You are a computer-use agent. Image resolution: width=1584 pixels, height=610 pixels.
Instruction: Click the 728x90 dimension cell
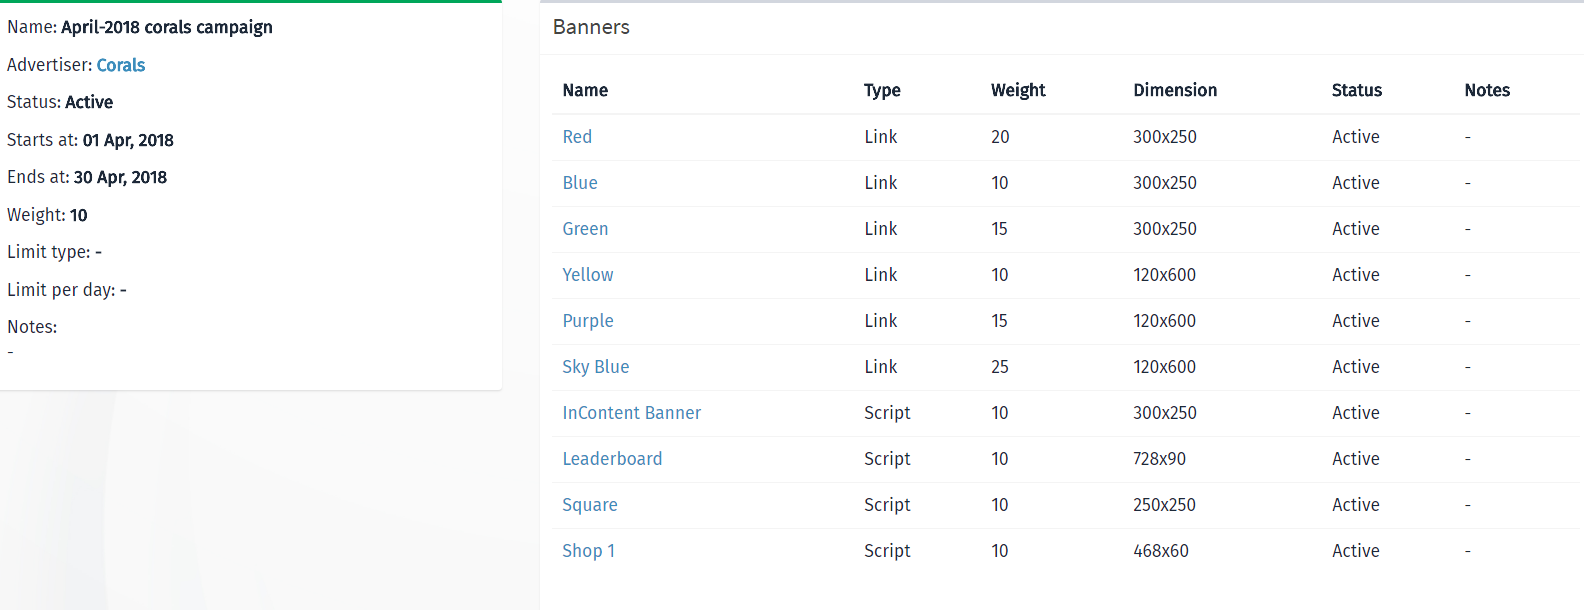(1159, 459)
